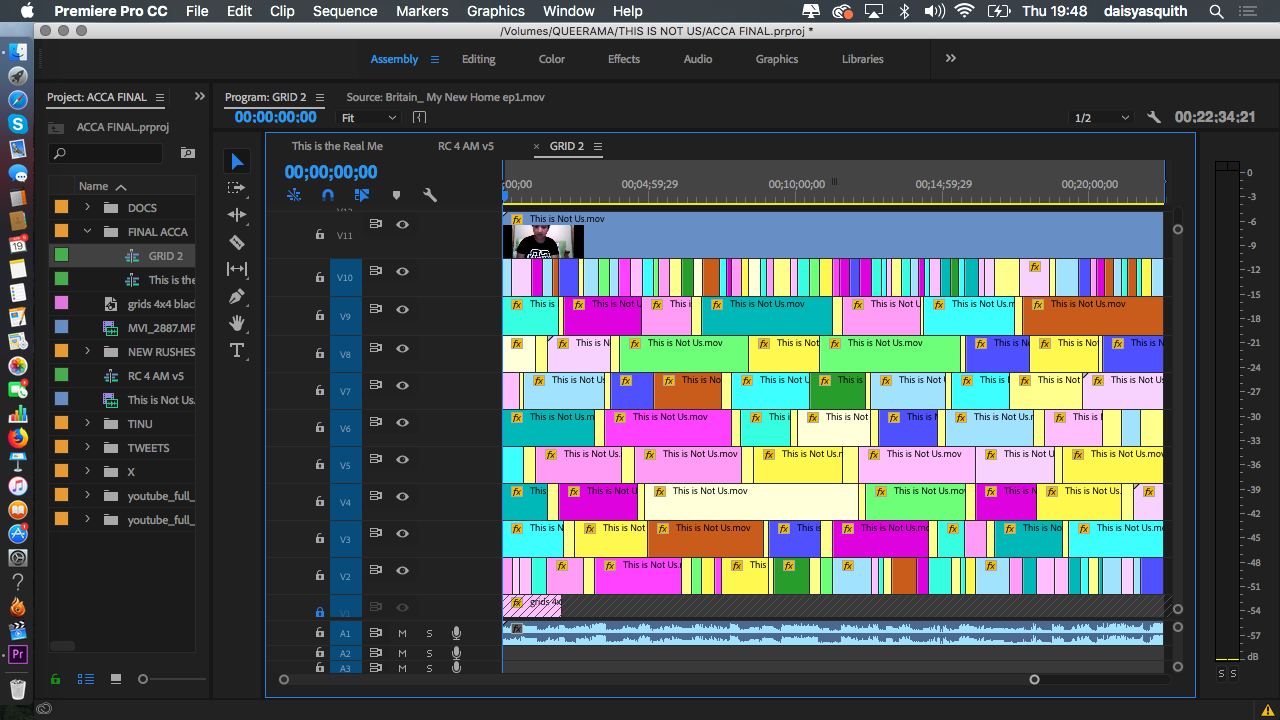1280x720 pixels.
Task: Select grids 4x4 black item in project
Action: [161, 304]
